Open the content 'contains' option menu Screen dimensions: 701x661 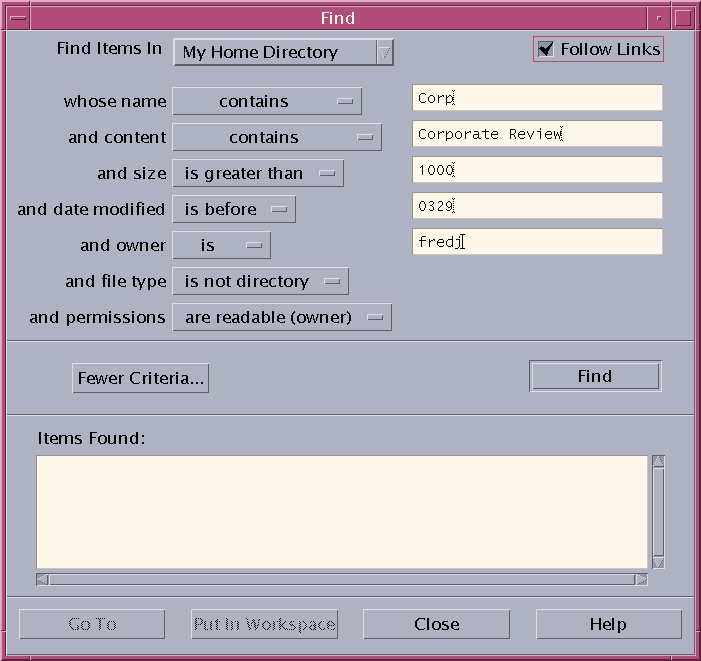tap(276, 137)
